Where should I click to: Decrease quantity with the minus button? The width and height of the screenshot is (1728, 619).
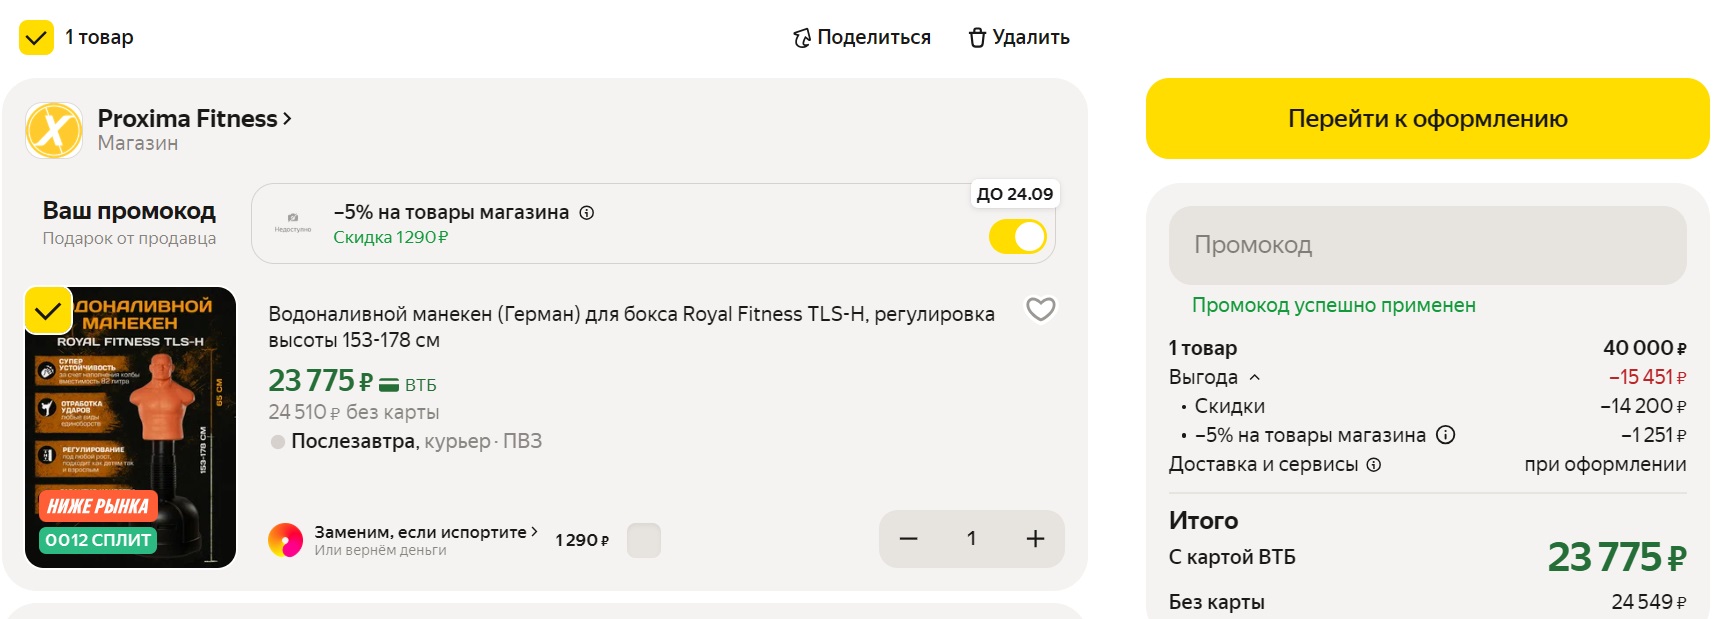click(x=908, y=539)
